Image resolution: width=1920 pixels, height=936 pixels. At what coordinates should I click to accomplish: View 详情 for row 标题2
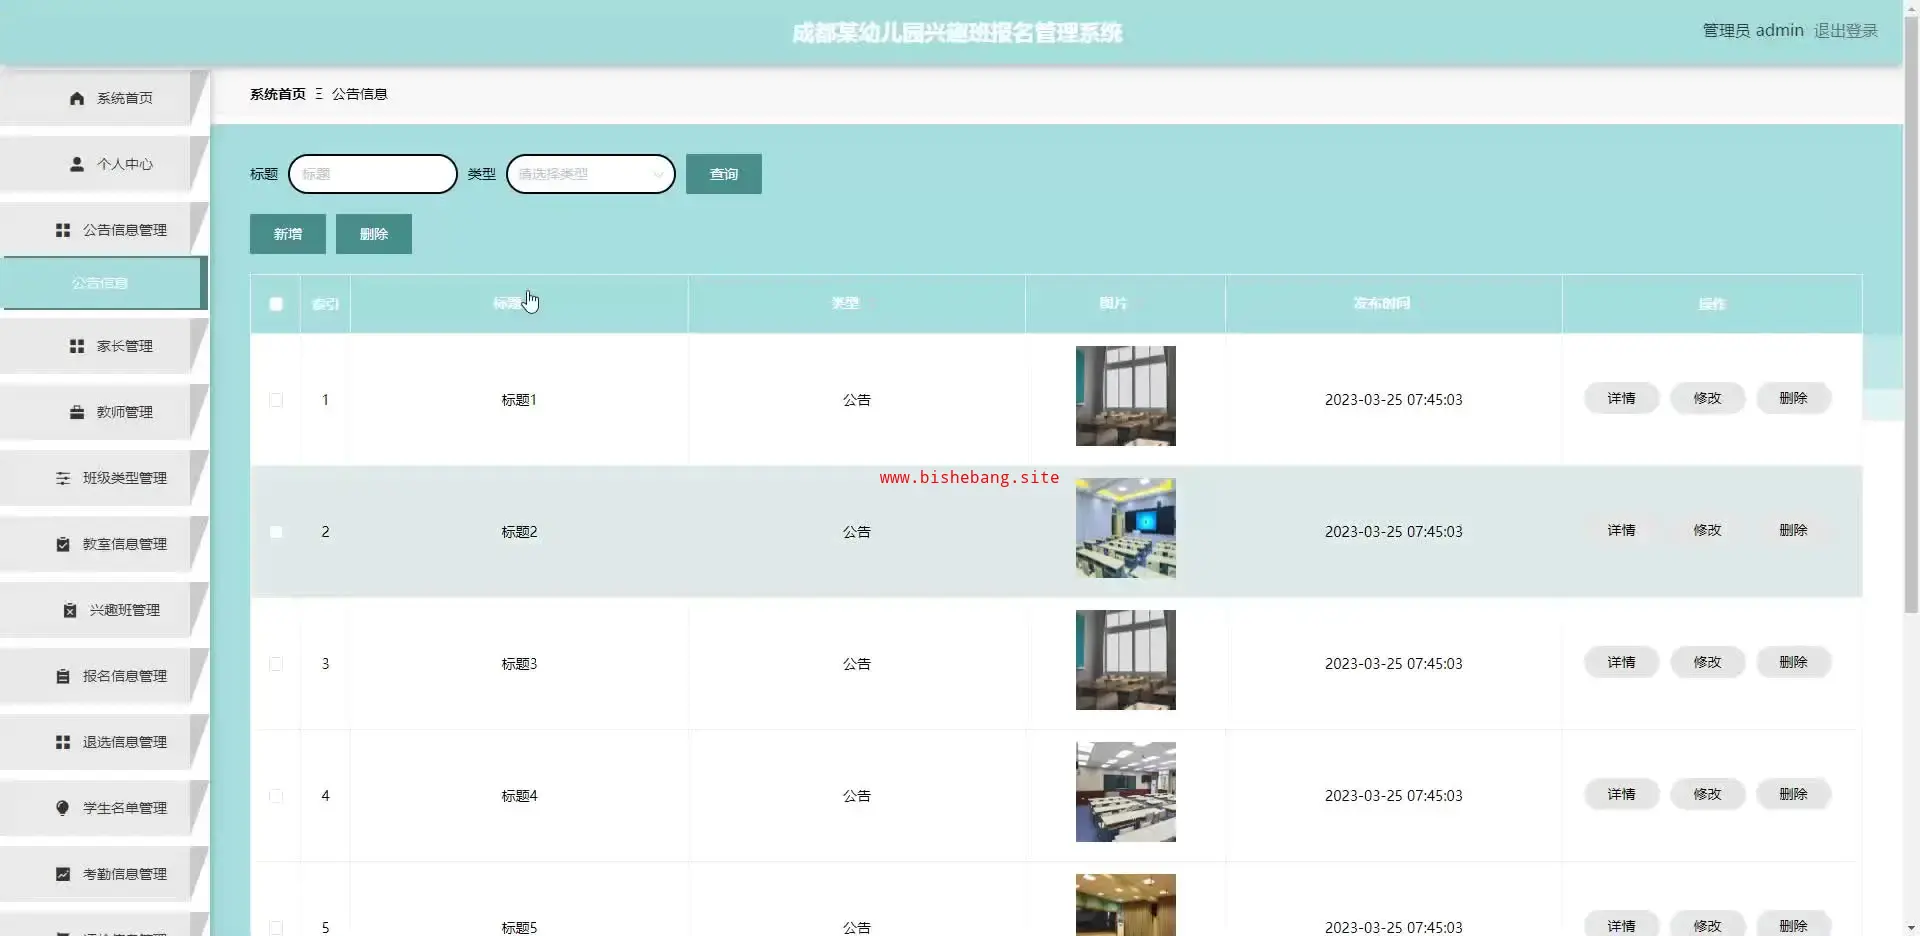click(x=1622, y=530)
